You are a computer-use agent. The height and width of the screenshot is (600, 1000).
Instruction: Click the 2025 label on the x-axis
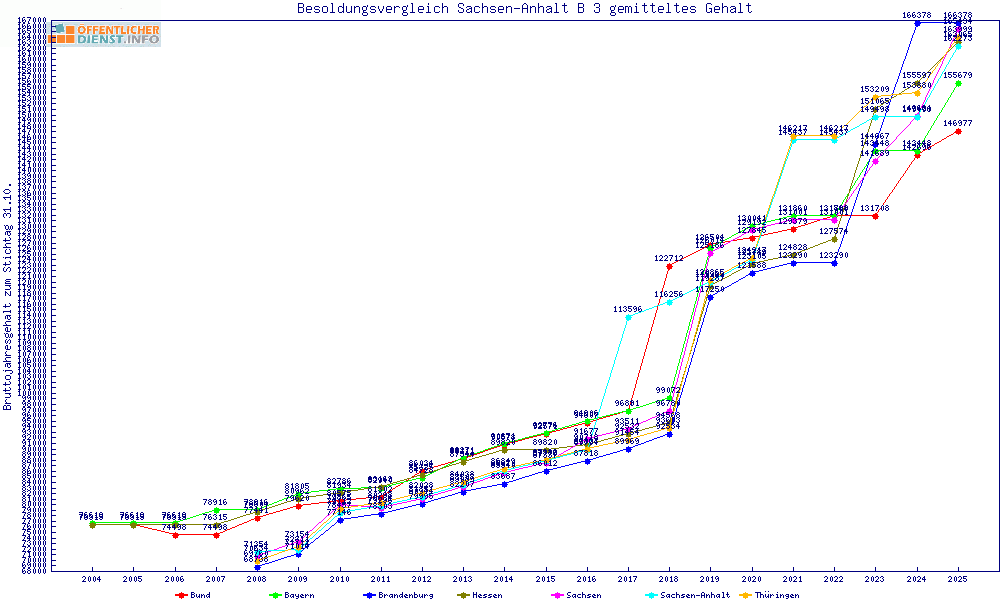point(958,579)
